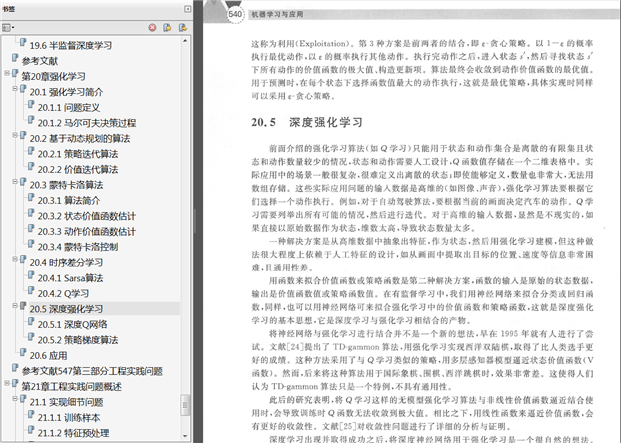Go to bookmark 21.1 实现细节问题
Viewport: 621px width, 443px height.
pyautogui.click(x=66, y=402)
